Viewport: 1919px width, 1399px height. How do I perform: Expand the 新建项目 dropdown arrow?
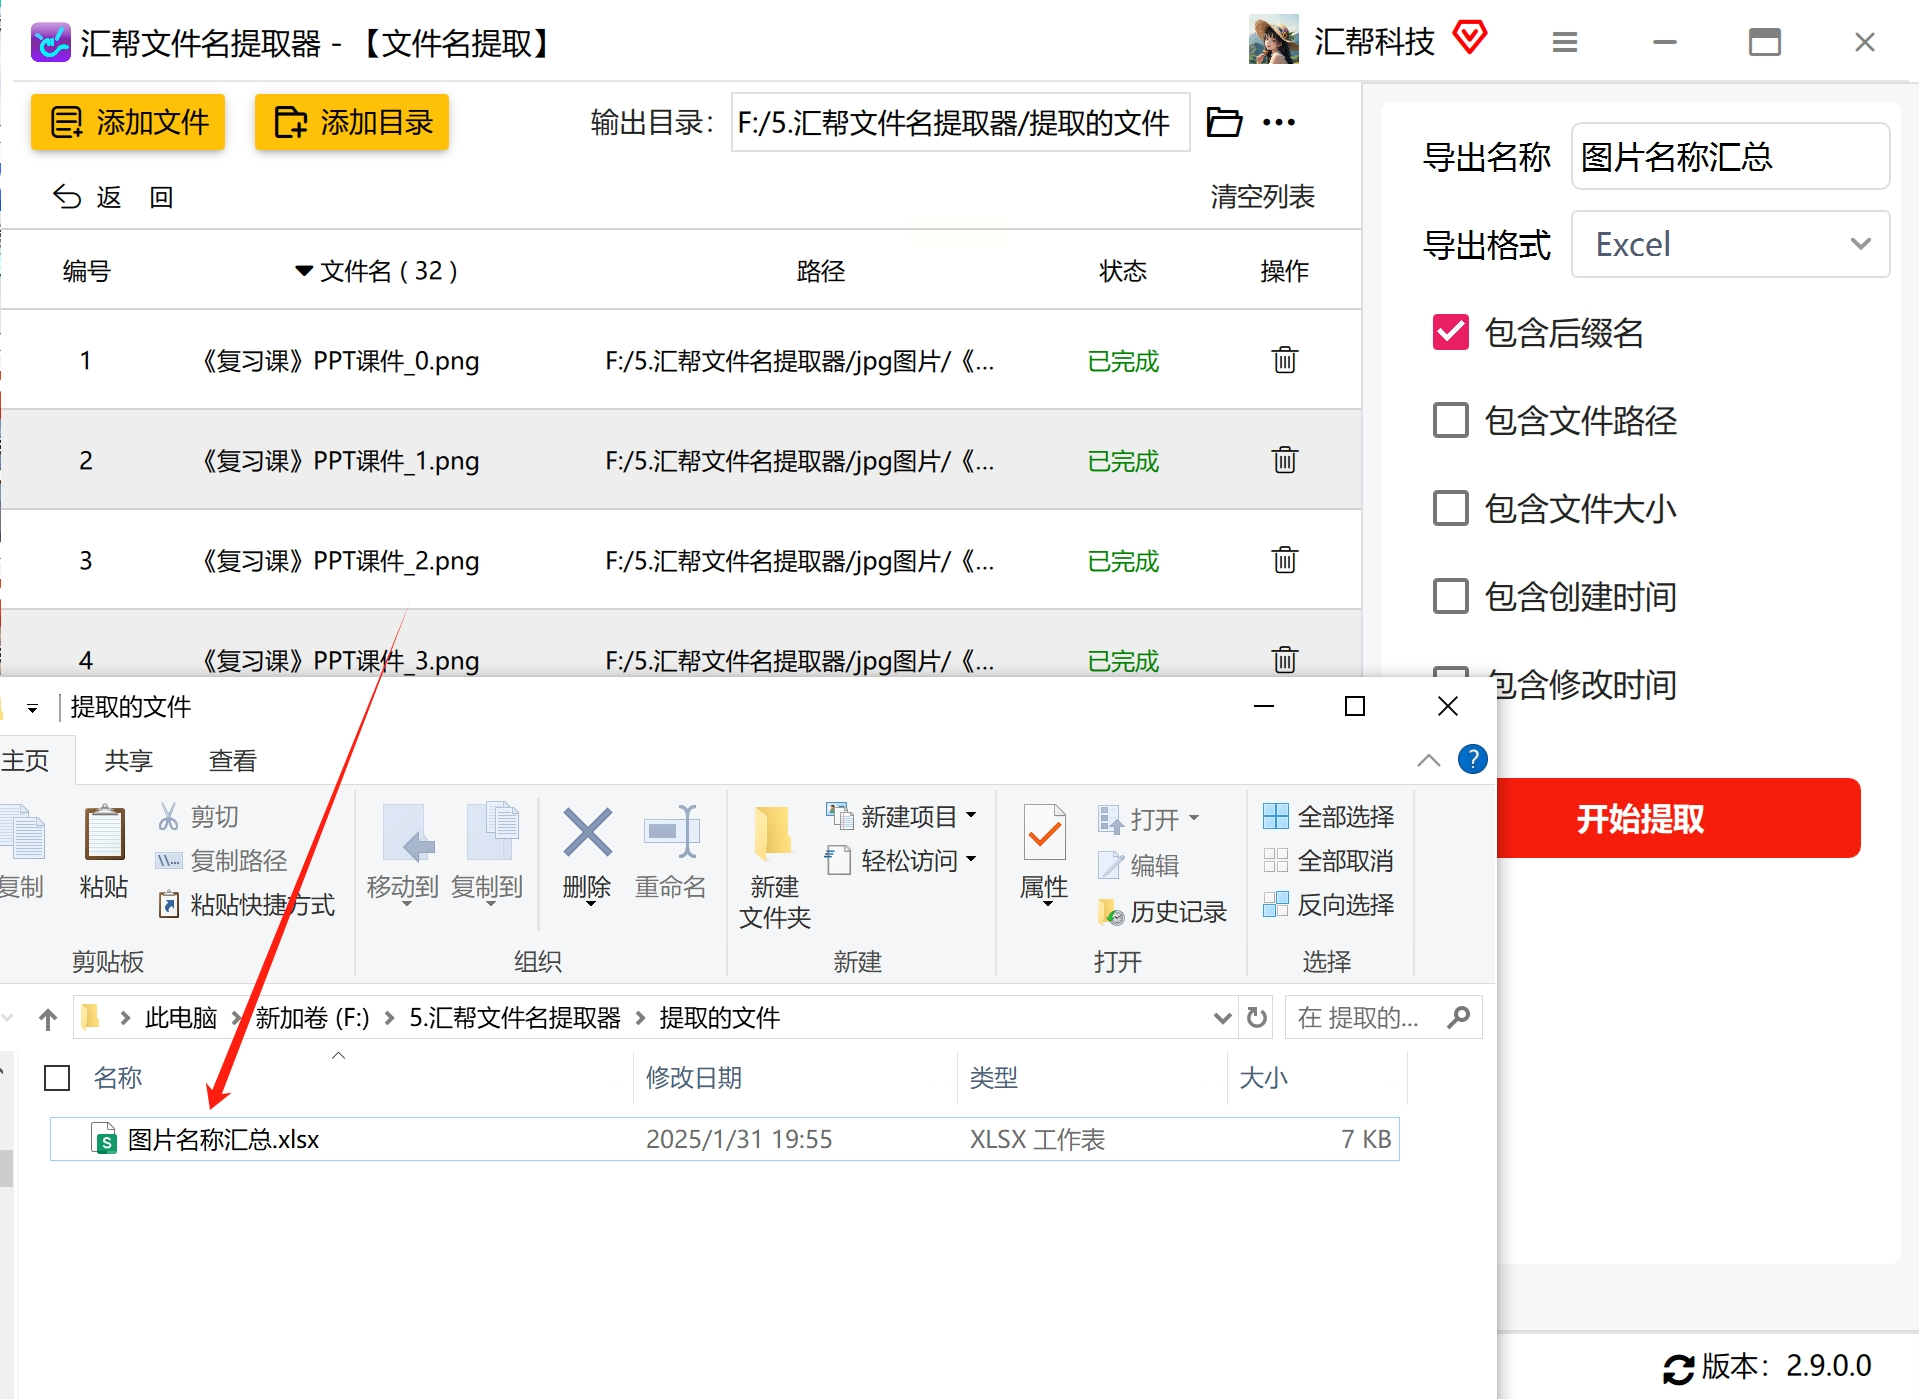[x=971, y=816]
